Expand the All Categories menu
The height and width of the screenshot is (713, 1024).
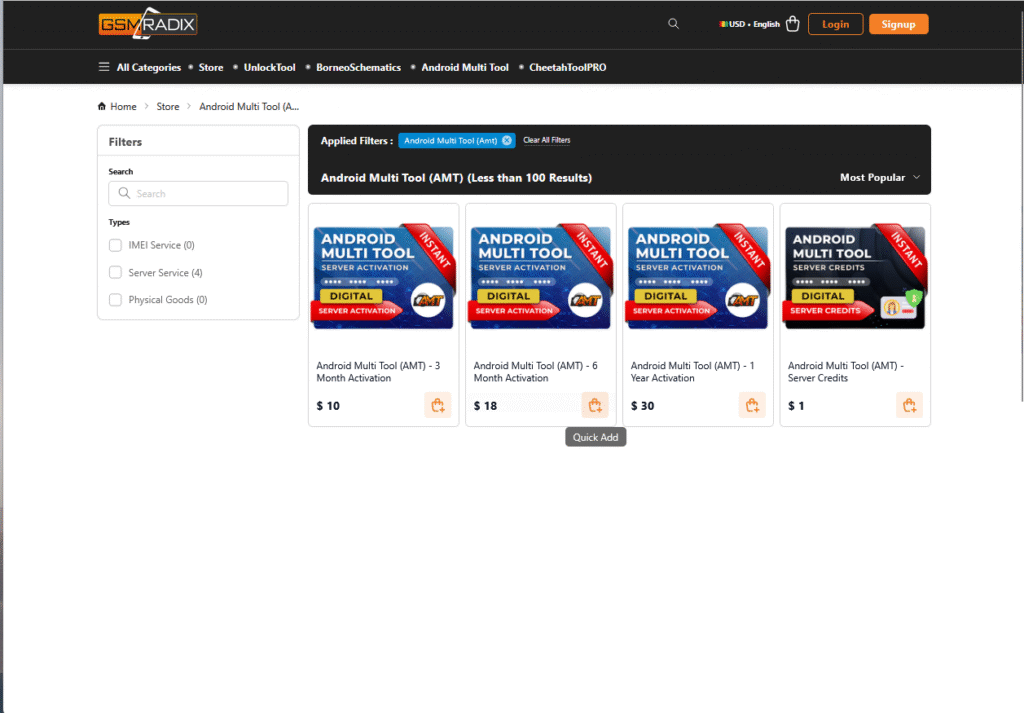[139, 68]
